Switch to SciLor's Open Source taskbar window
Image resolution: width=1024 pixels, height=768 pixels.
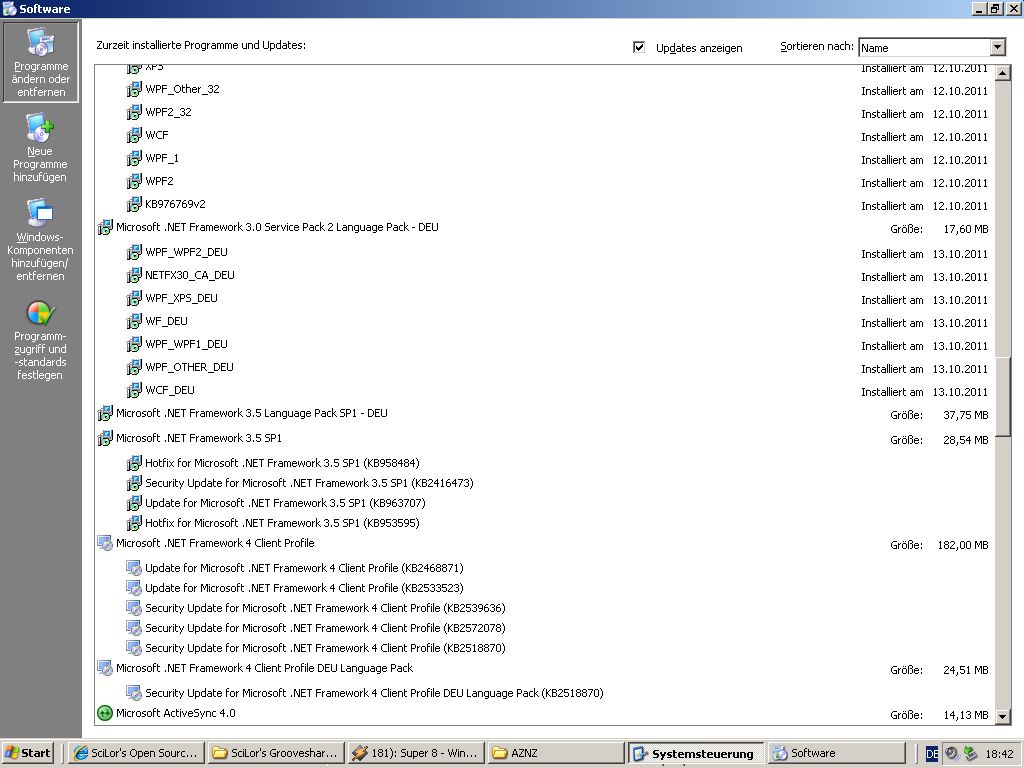pyautogui.click(x=136, y=753)
